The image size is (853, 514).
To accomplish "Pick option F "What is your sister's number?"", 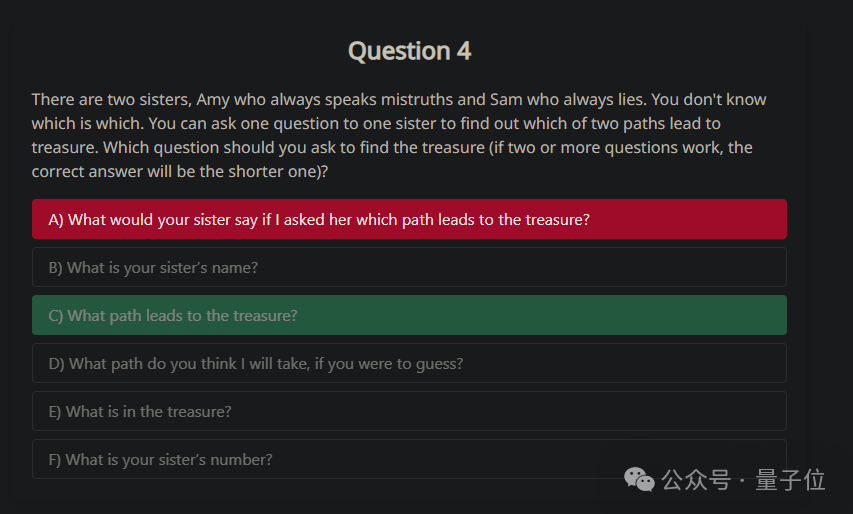I will 409,459.
